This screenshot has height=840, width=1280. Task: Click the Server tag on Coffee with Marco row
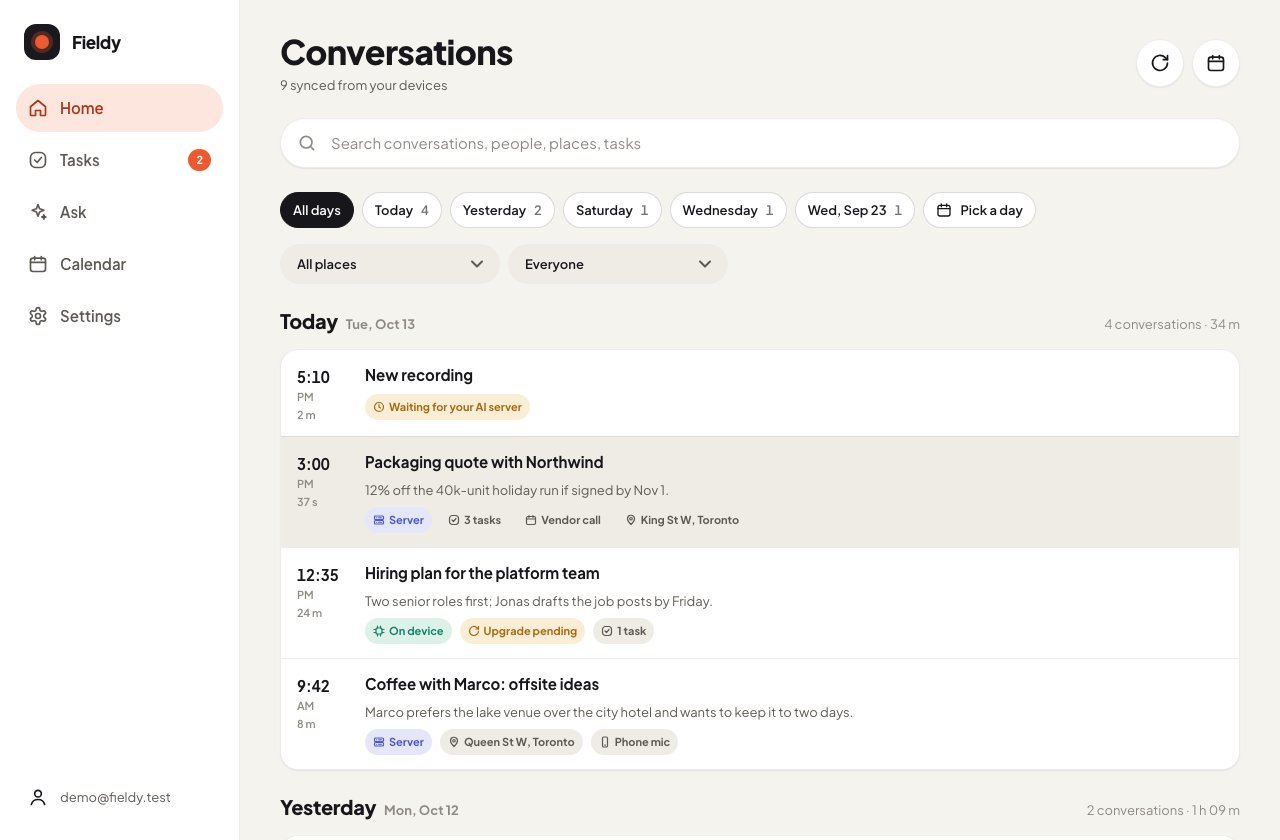pos(398,742)
